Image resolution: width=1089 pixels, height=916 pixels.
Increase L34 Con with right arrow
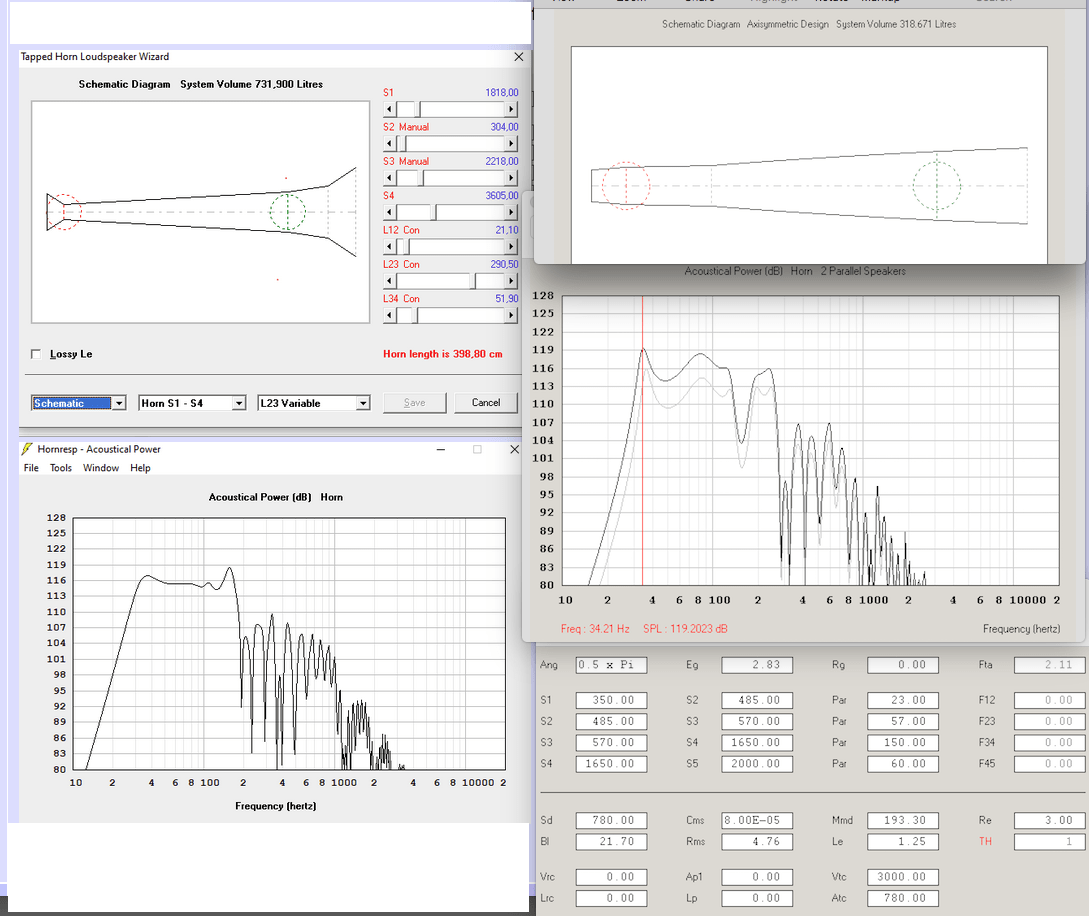[x=511, y=315]
